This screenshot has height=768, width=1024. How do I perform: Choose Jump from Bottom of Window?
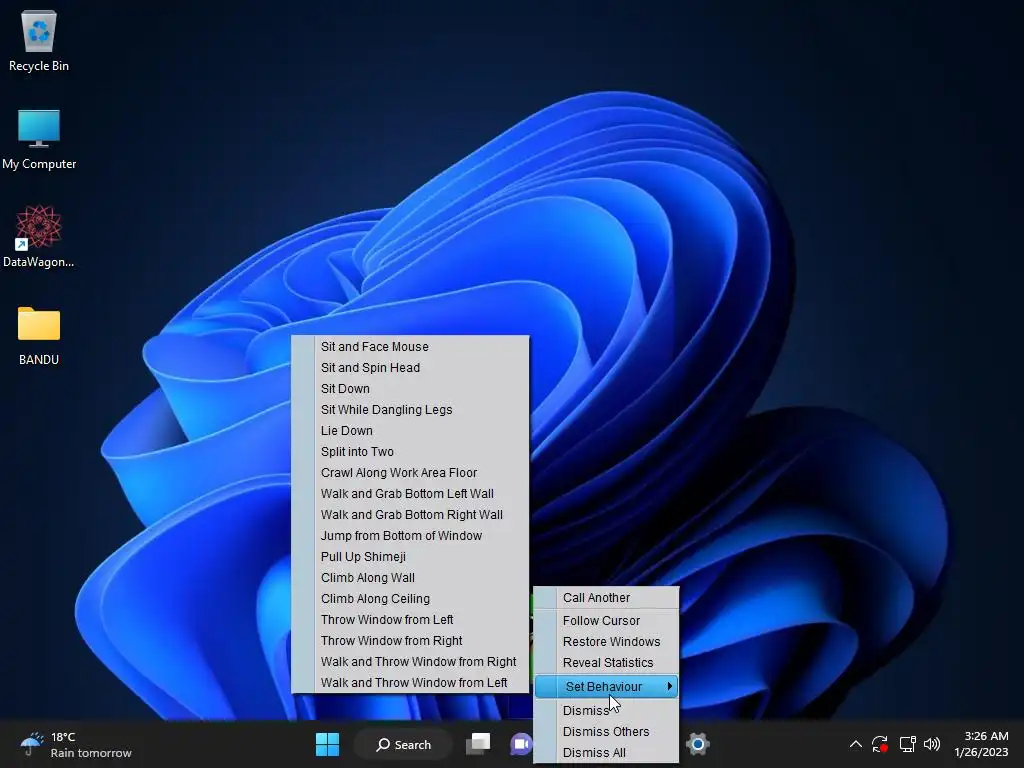pos(410,536)
